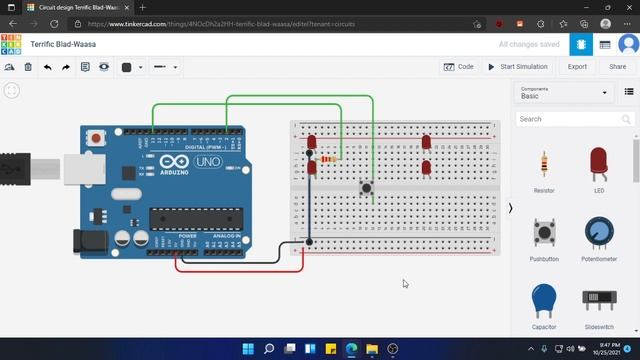The height and width of the screenshot is (360, 640).
Task: Click the search magnifier icon
Action: pyautogui.click(x=626, y=119)
